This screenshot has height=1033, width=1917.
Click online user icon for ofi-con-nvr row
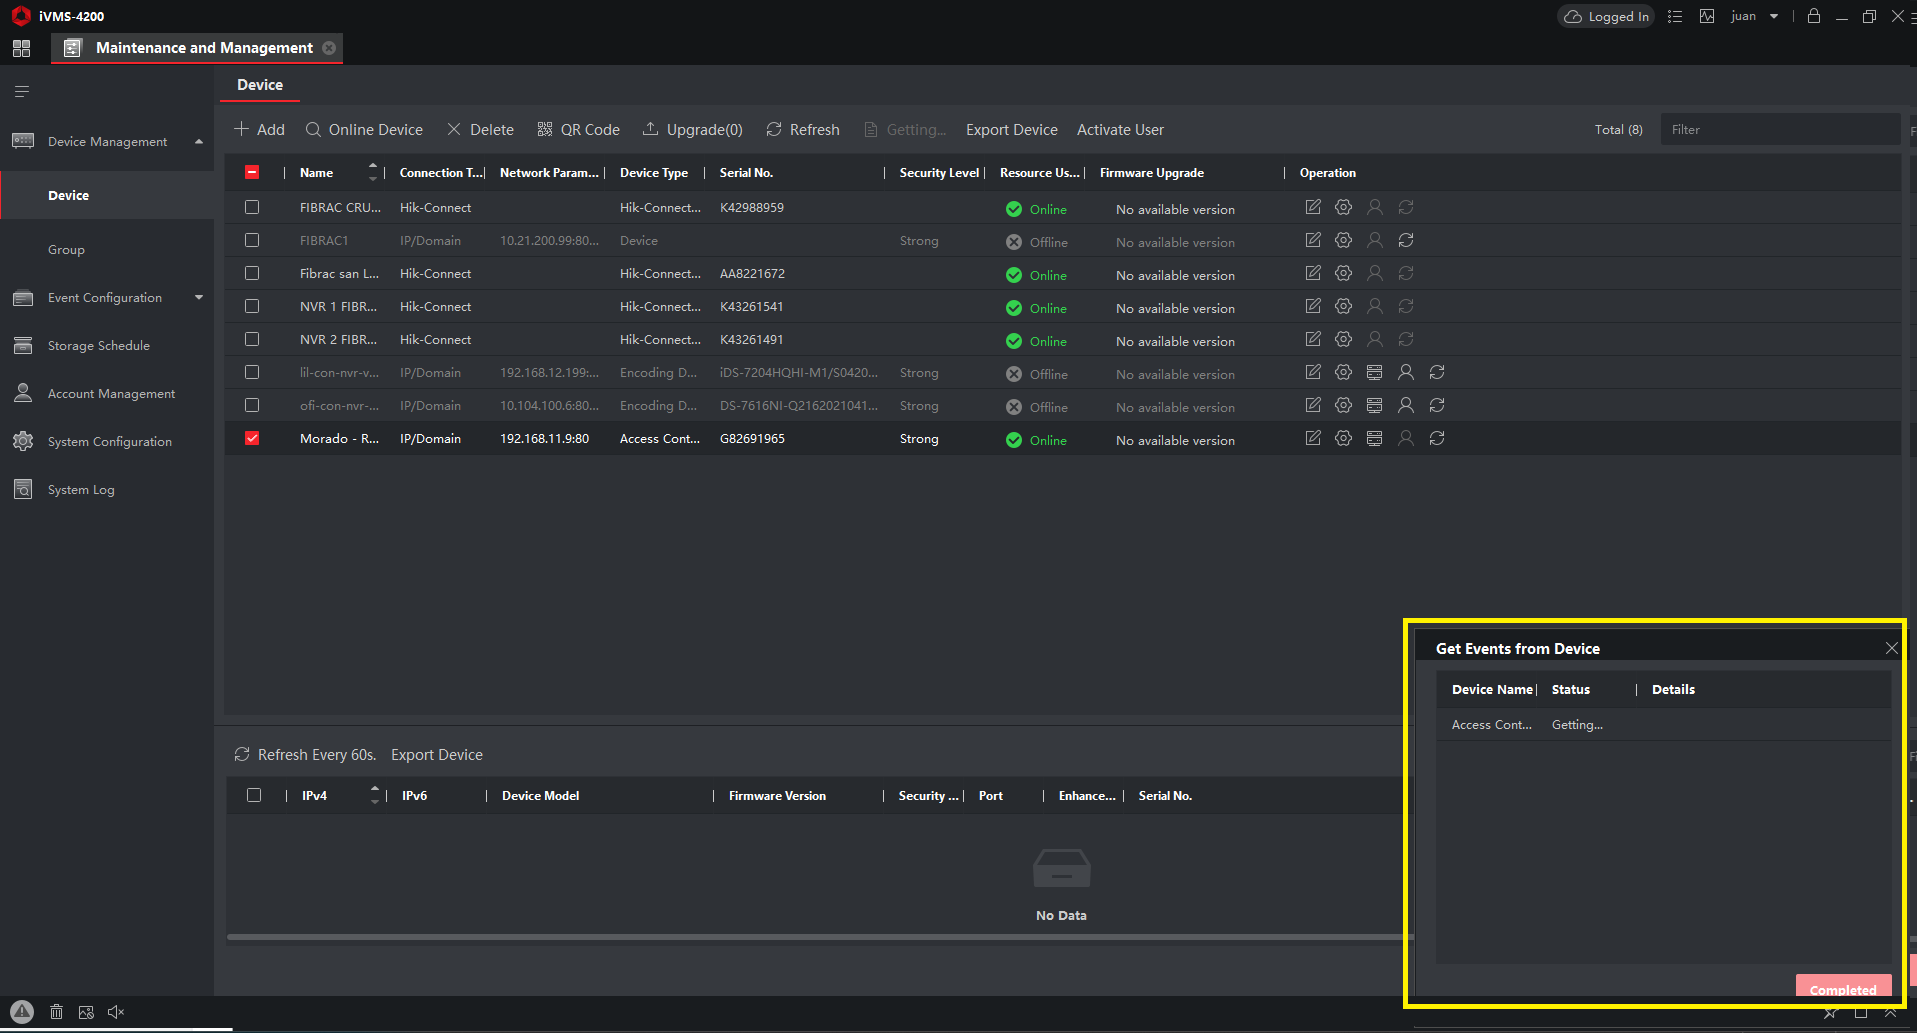pyautogui.click(x=1406, y=406)
